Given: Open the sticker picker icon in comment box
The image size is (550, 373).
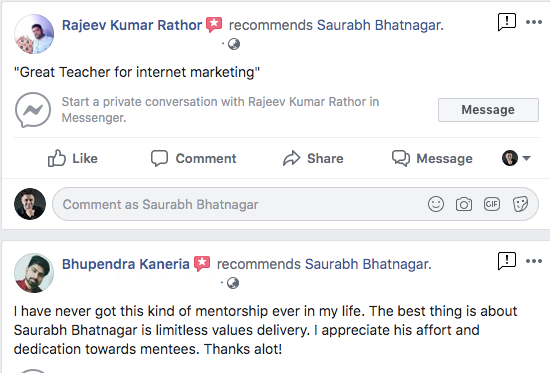Looking at the screenshot, I should pyautogui.click(x=520, y=204).
